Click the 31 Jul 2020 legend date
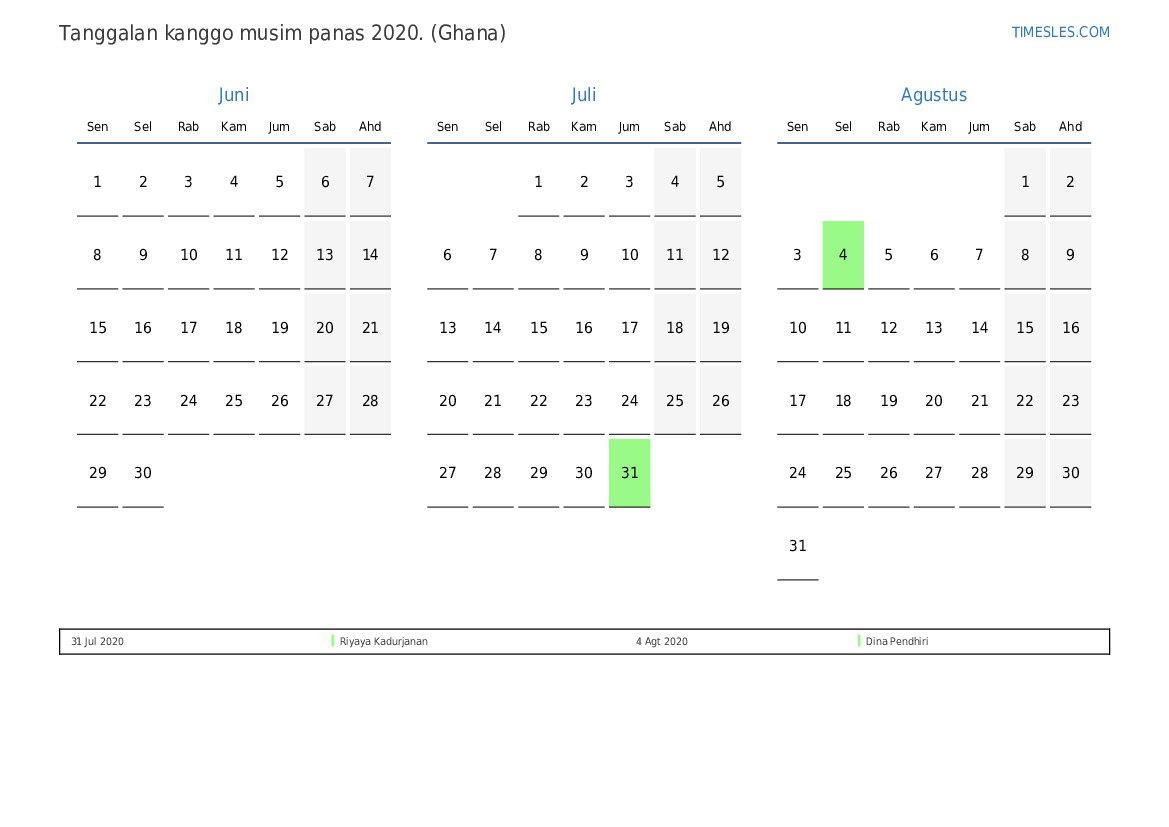This screenshot has height=827, width=1169. pyautogui.click(x=97, y=642)
